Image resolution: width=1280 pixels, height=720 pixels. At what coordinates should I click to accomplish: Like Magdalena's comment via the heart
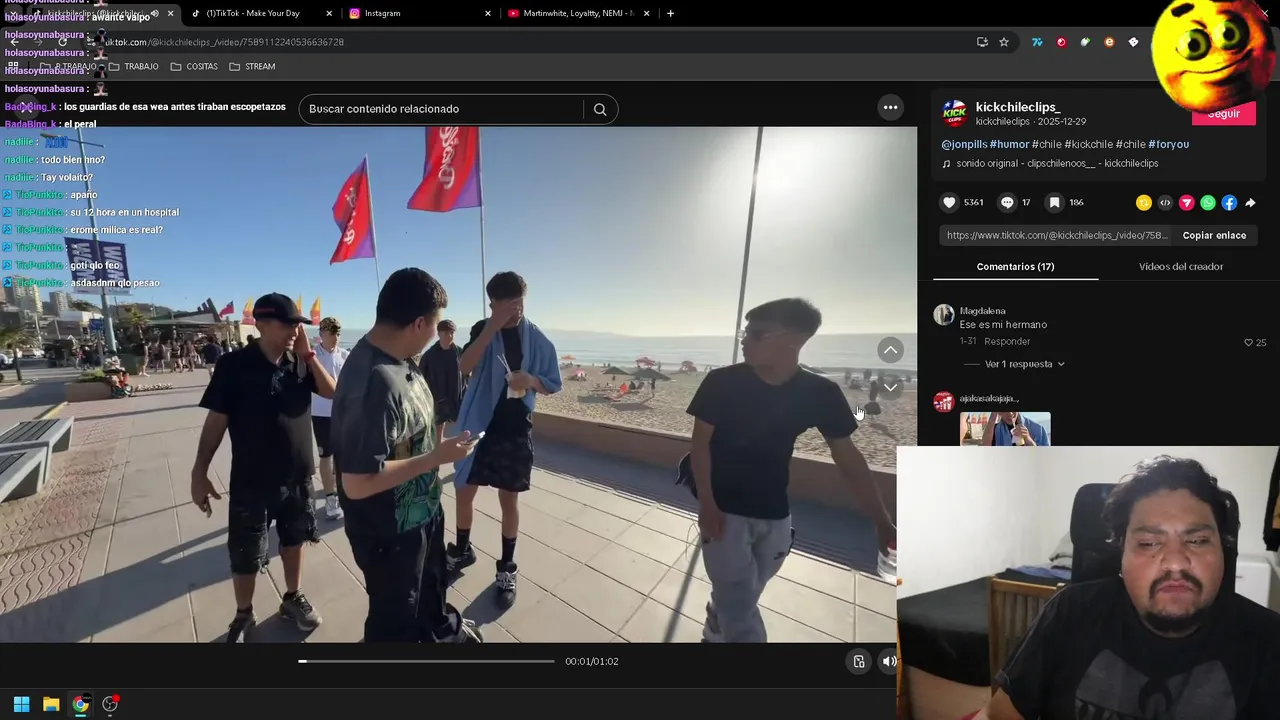click(1248, 342)
